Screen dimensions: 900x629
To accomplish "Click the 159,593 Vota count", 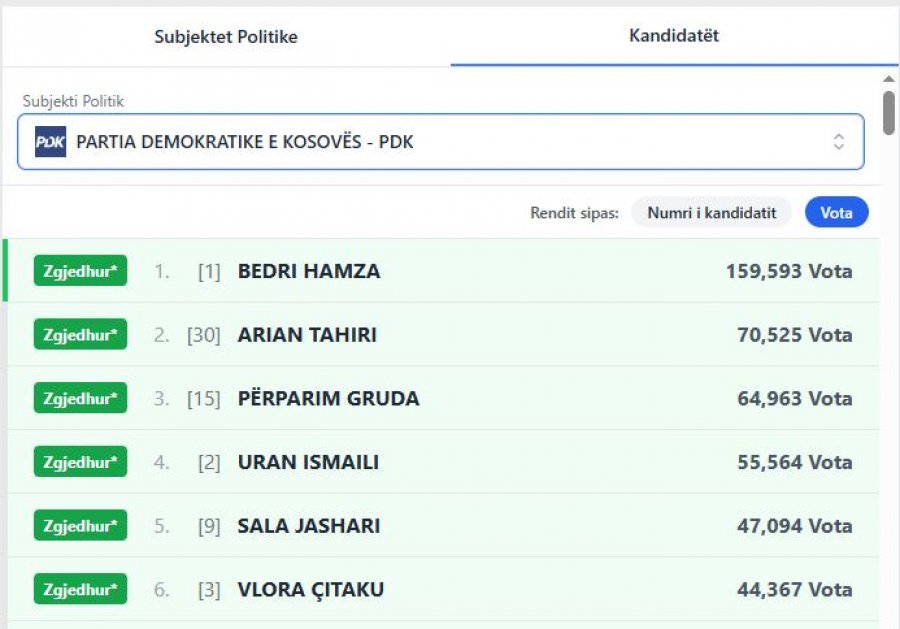I will pyautogui.click(x=789, y=271).
